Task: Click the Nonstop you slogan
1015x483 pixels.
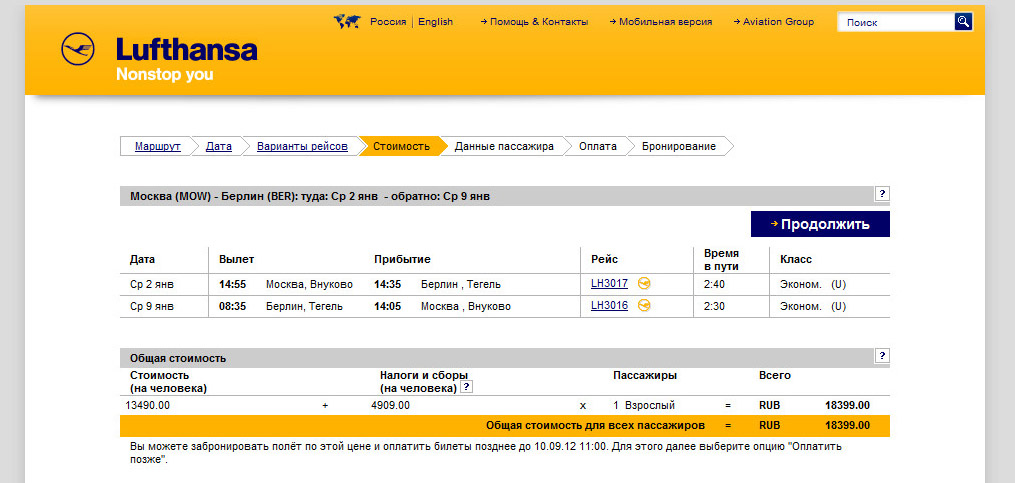Action: point(164,74)
